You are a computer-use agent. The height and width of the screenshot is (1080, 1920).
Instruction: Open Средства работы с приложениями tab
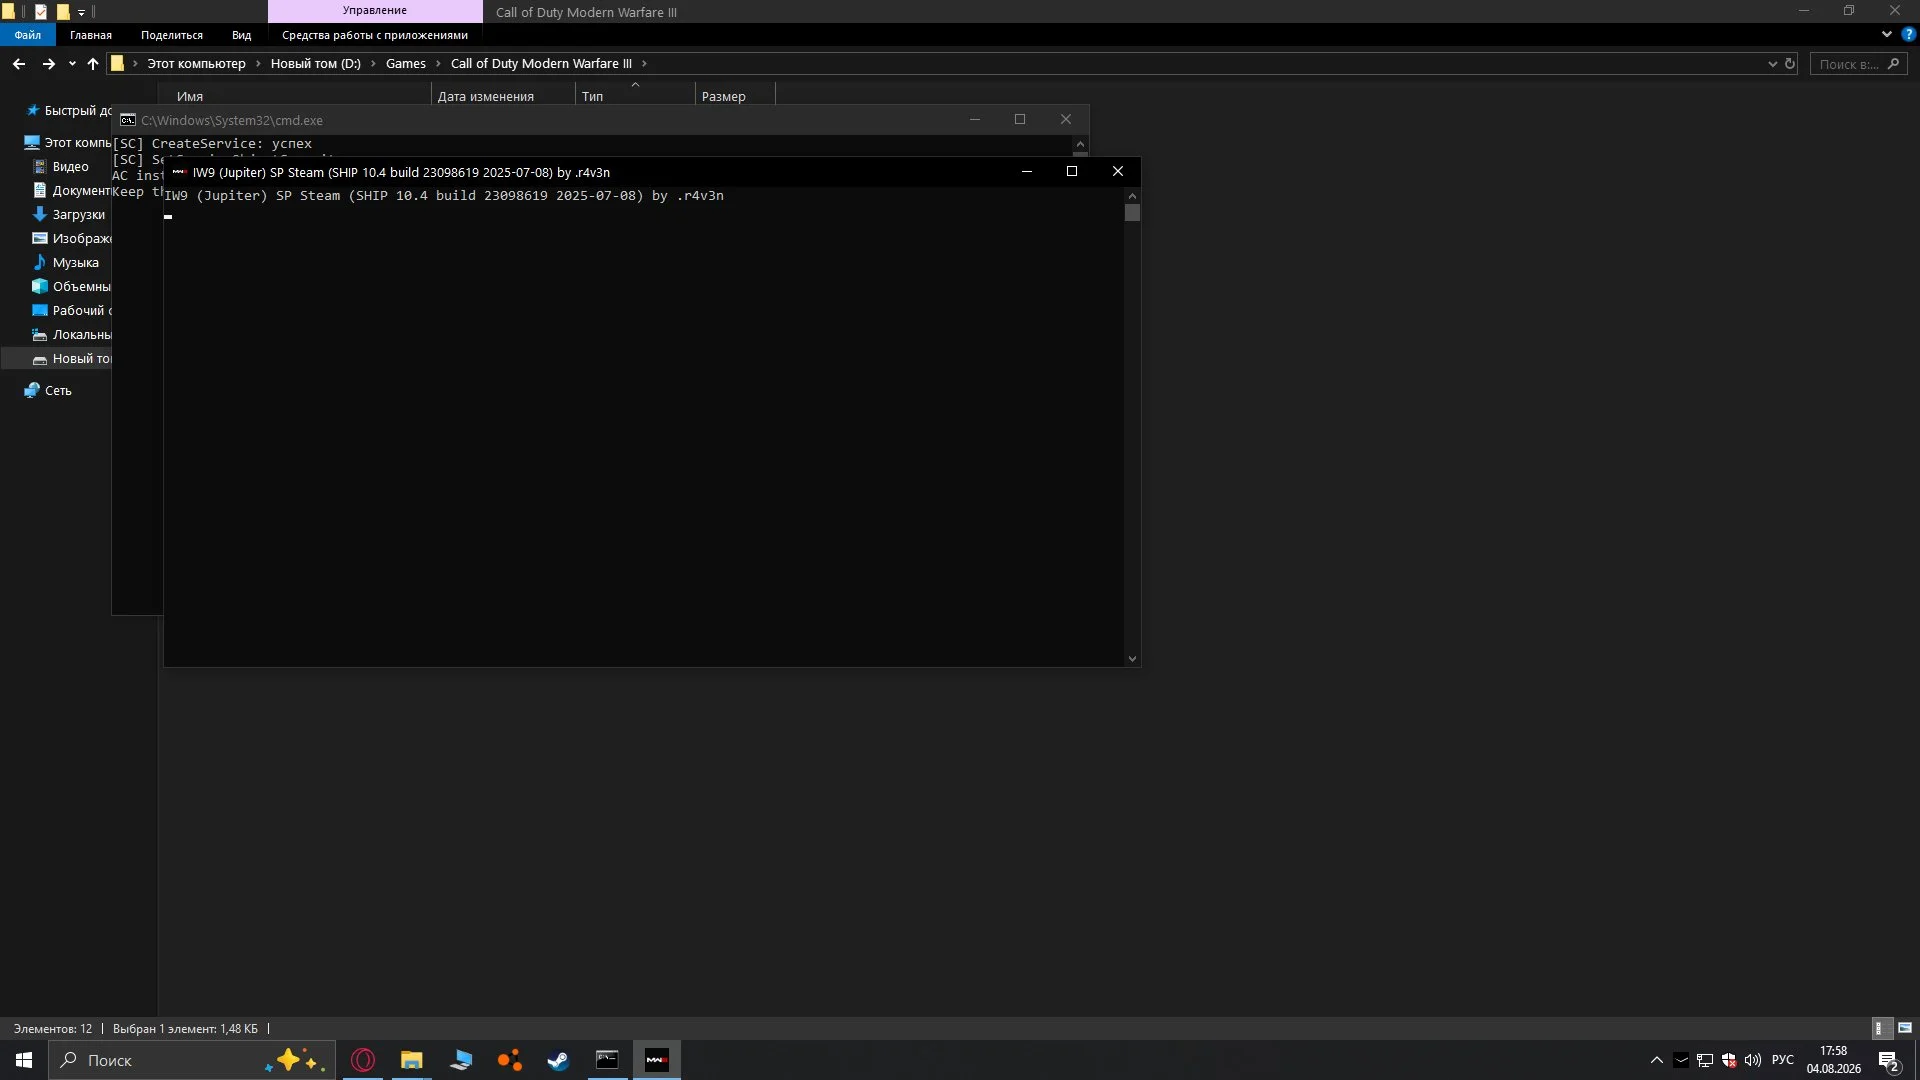[375, 35]
